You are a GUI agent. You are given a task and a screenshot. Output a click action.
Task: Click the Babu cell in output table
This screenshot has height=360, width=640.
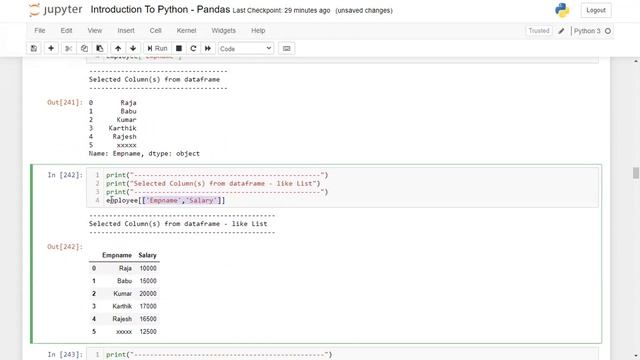click(124, 281)
